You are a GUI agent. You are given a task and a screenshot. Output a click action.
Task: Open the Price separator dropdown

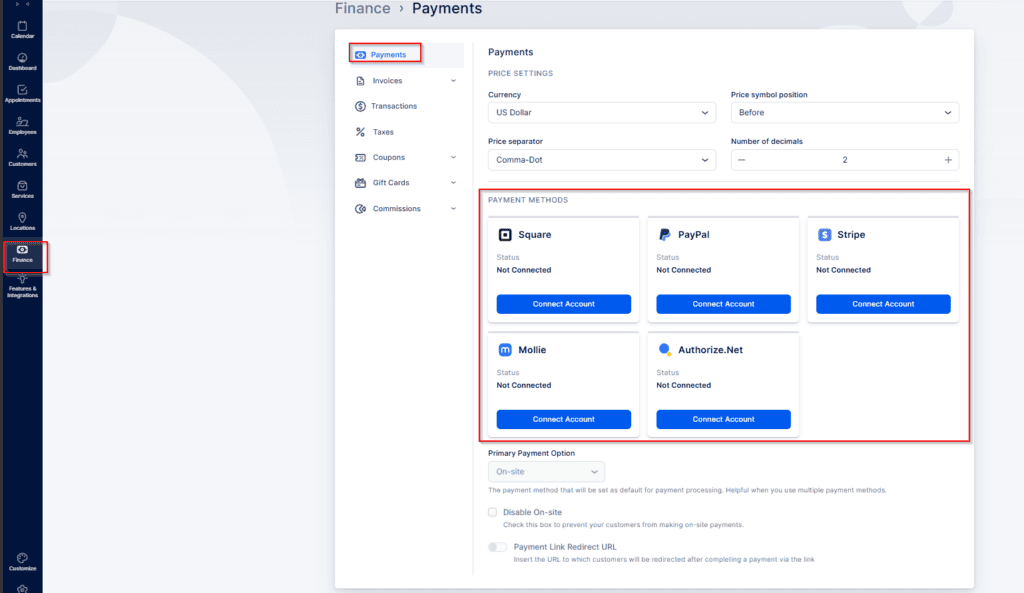(x=601, y=160)
